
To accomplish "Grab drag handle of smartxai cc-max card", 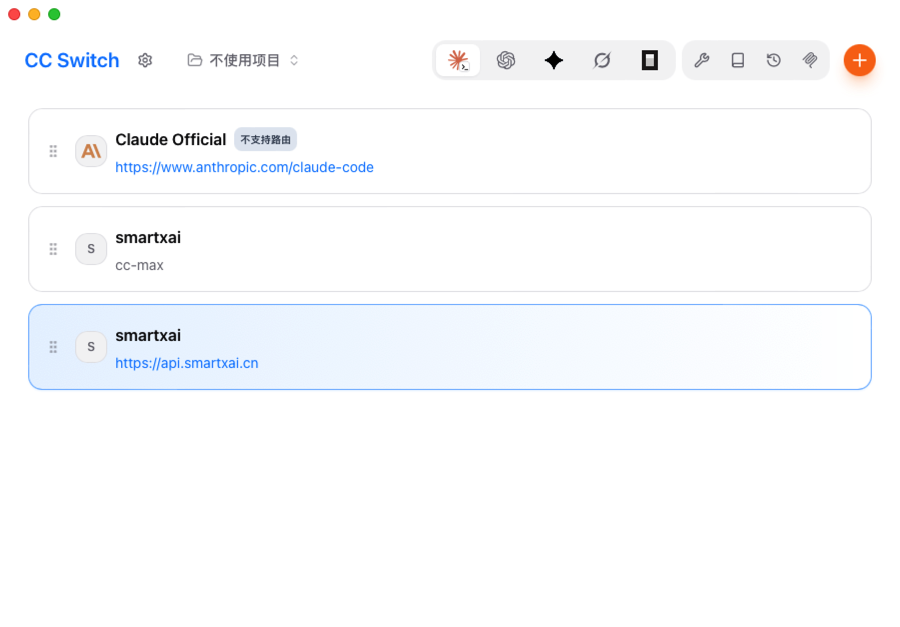I will pos(53,249).
